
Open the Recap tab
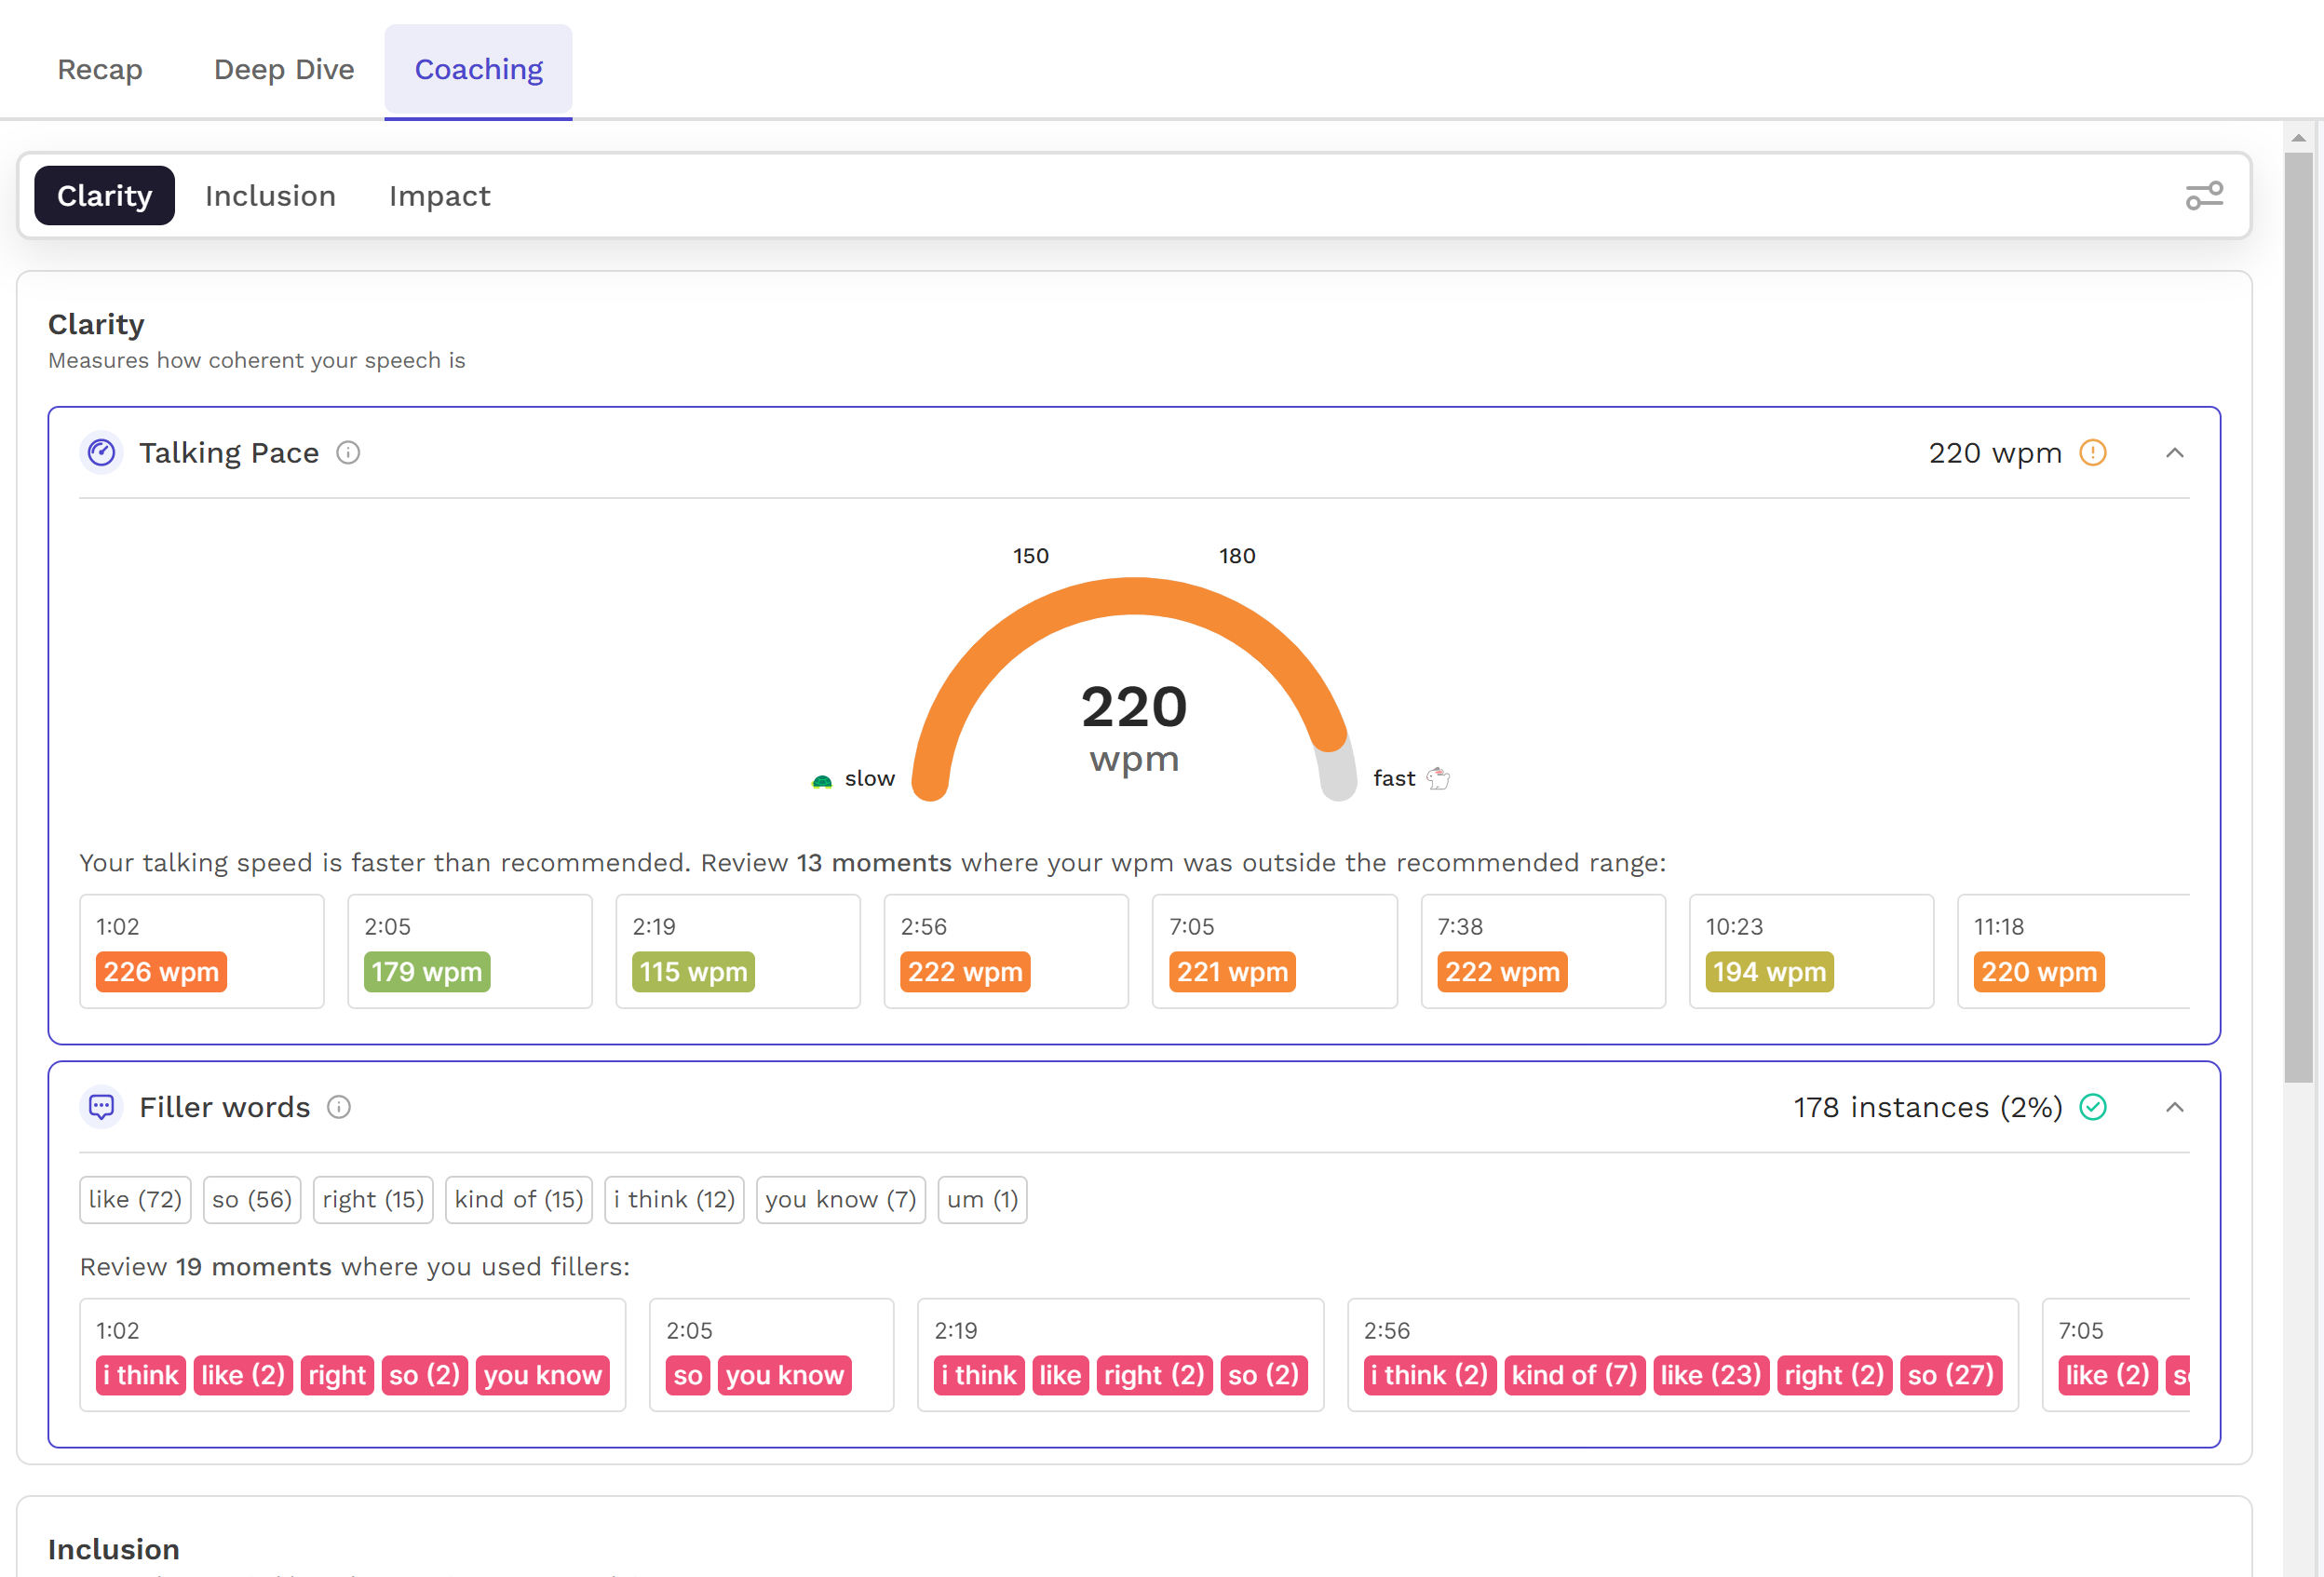coord(100,69)
